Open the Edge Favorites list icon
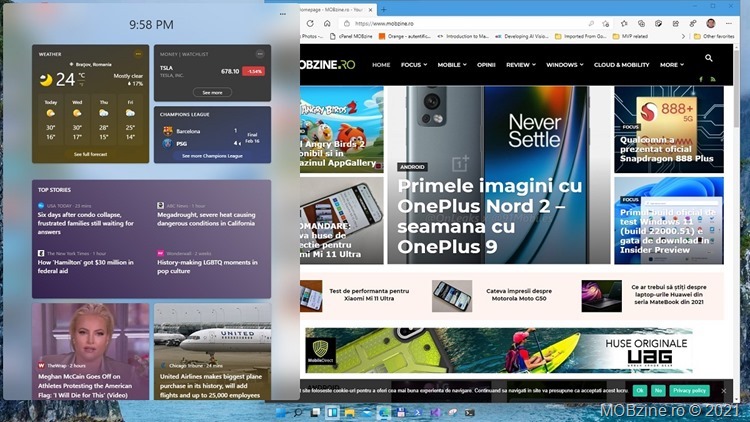 tap(624, 23)
